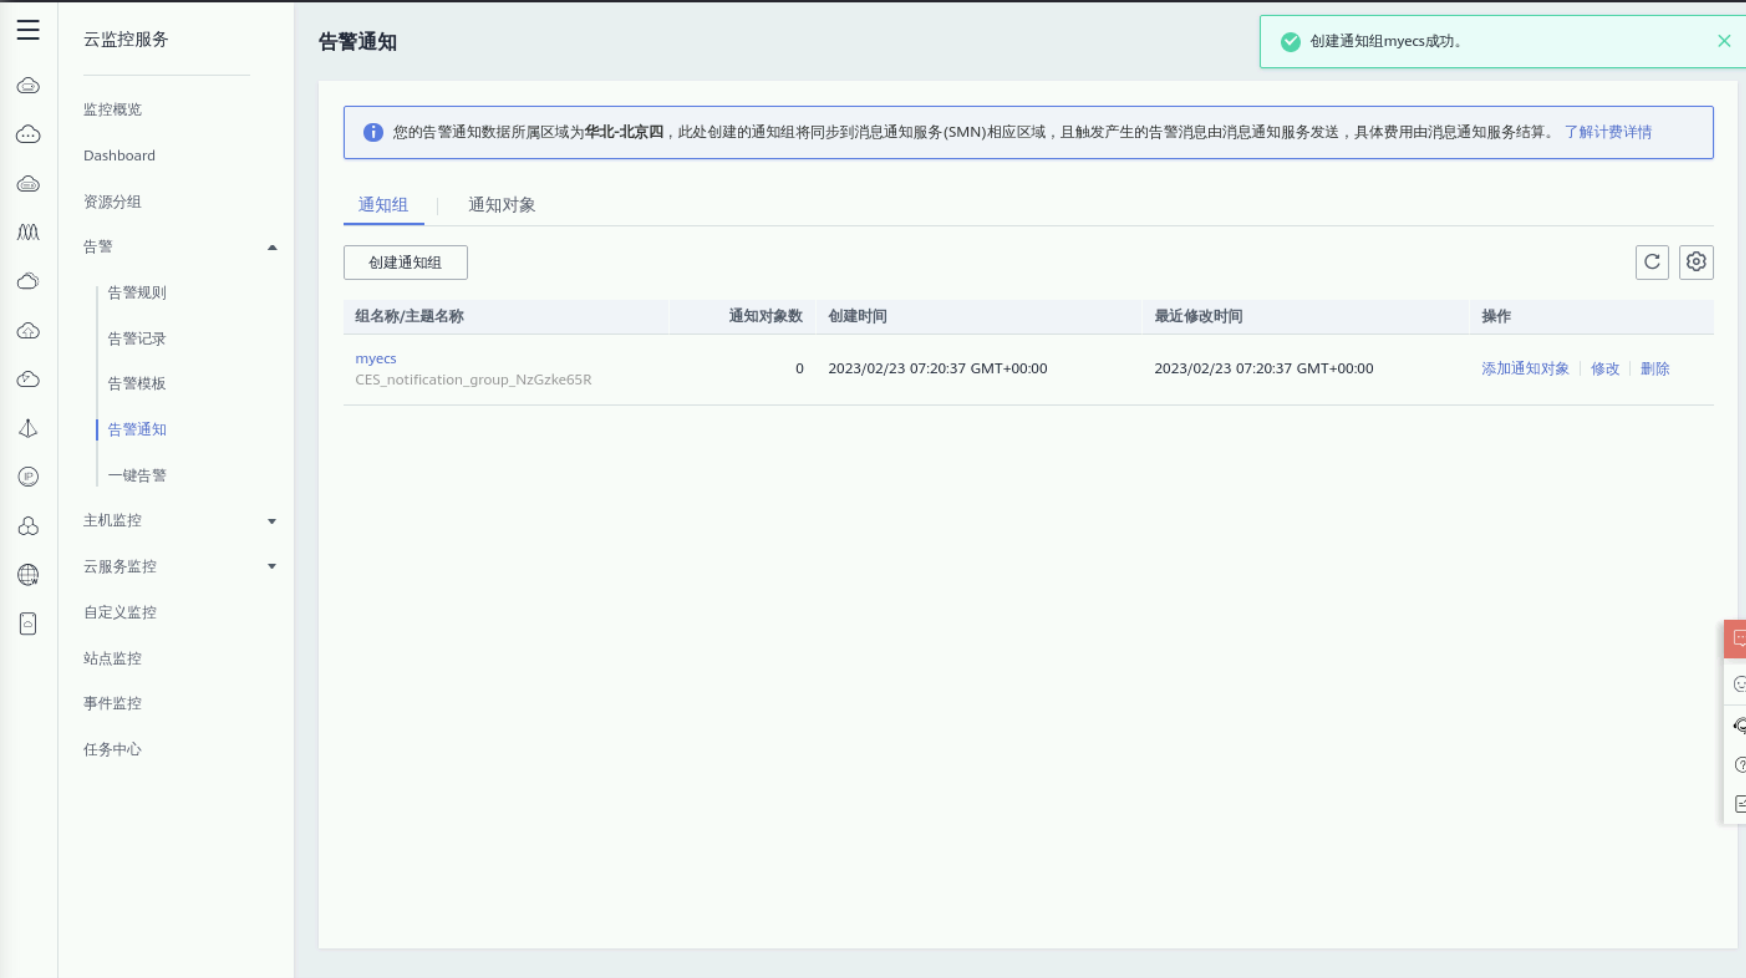Open the red chat bubble widget
1746x978 pixels.
click(1736, 639)
